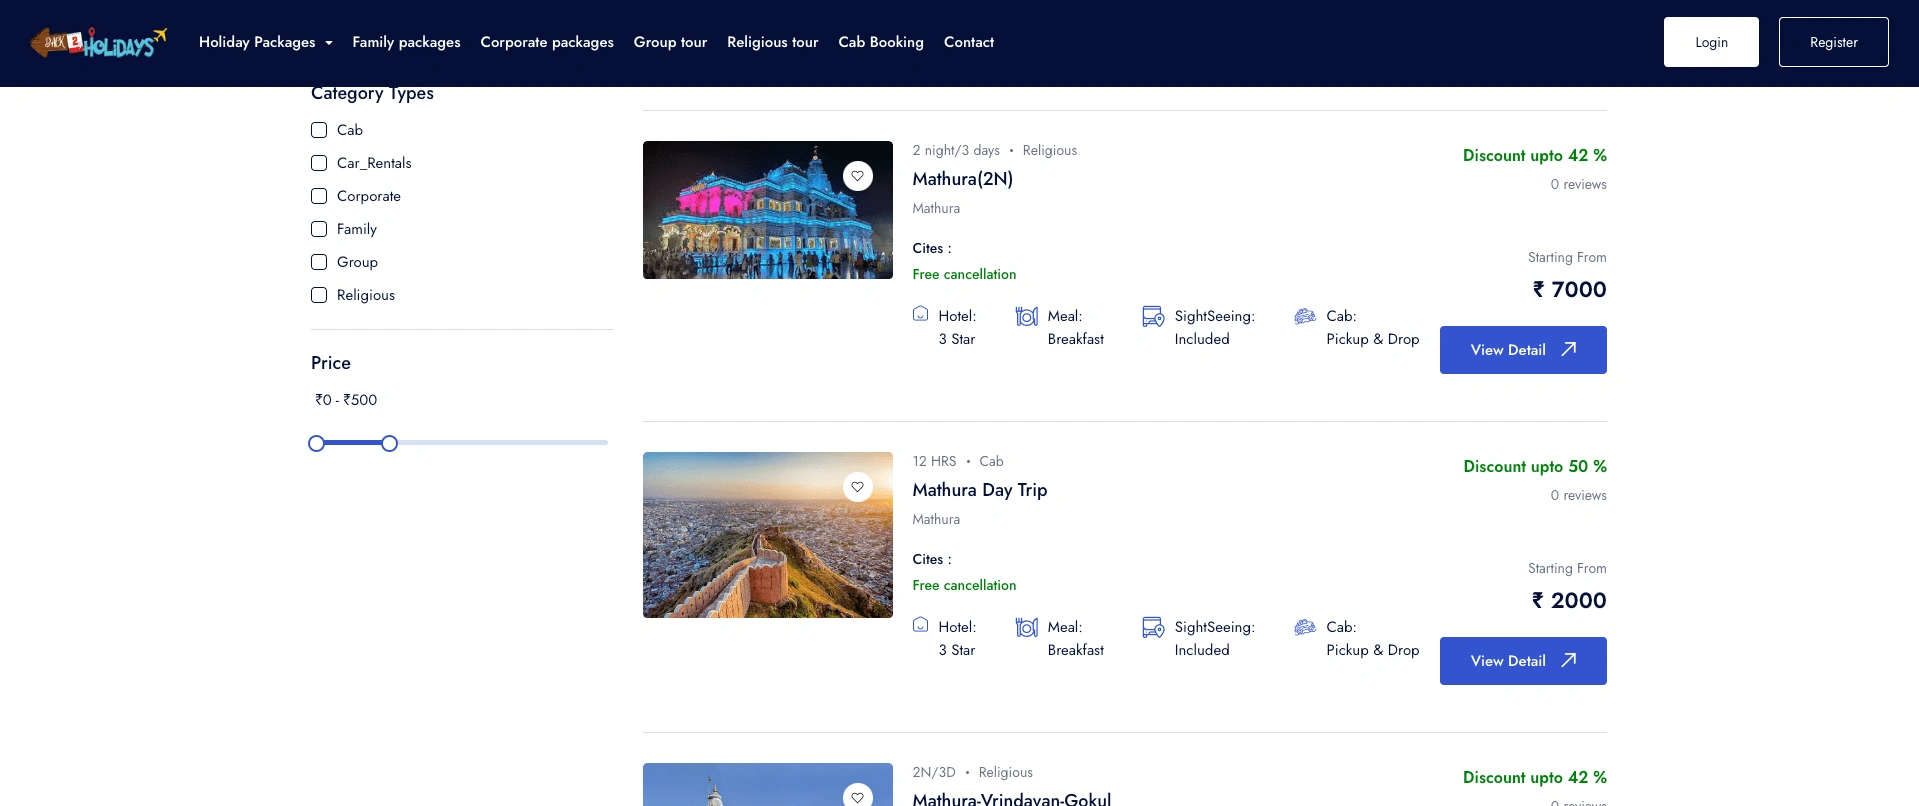
Task: Favorite the Mathura(2N) package heart icon
Action: click(857, 176)
